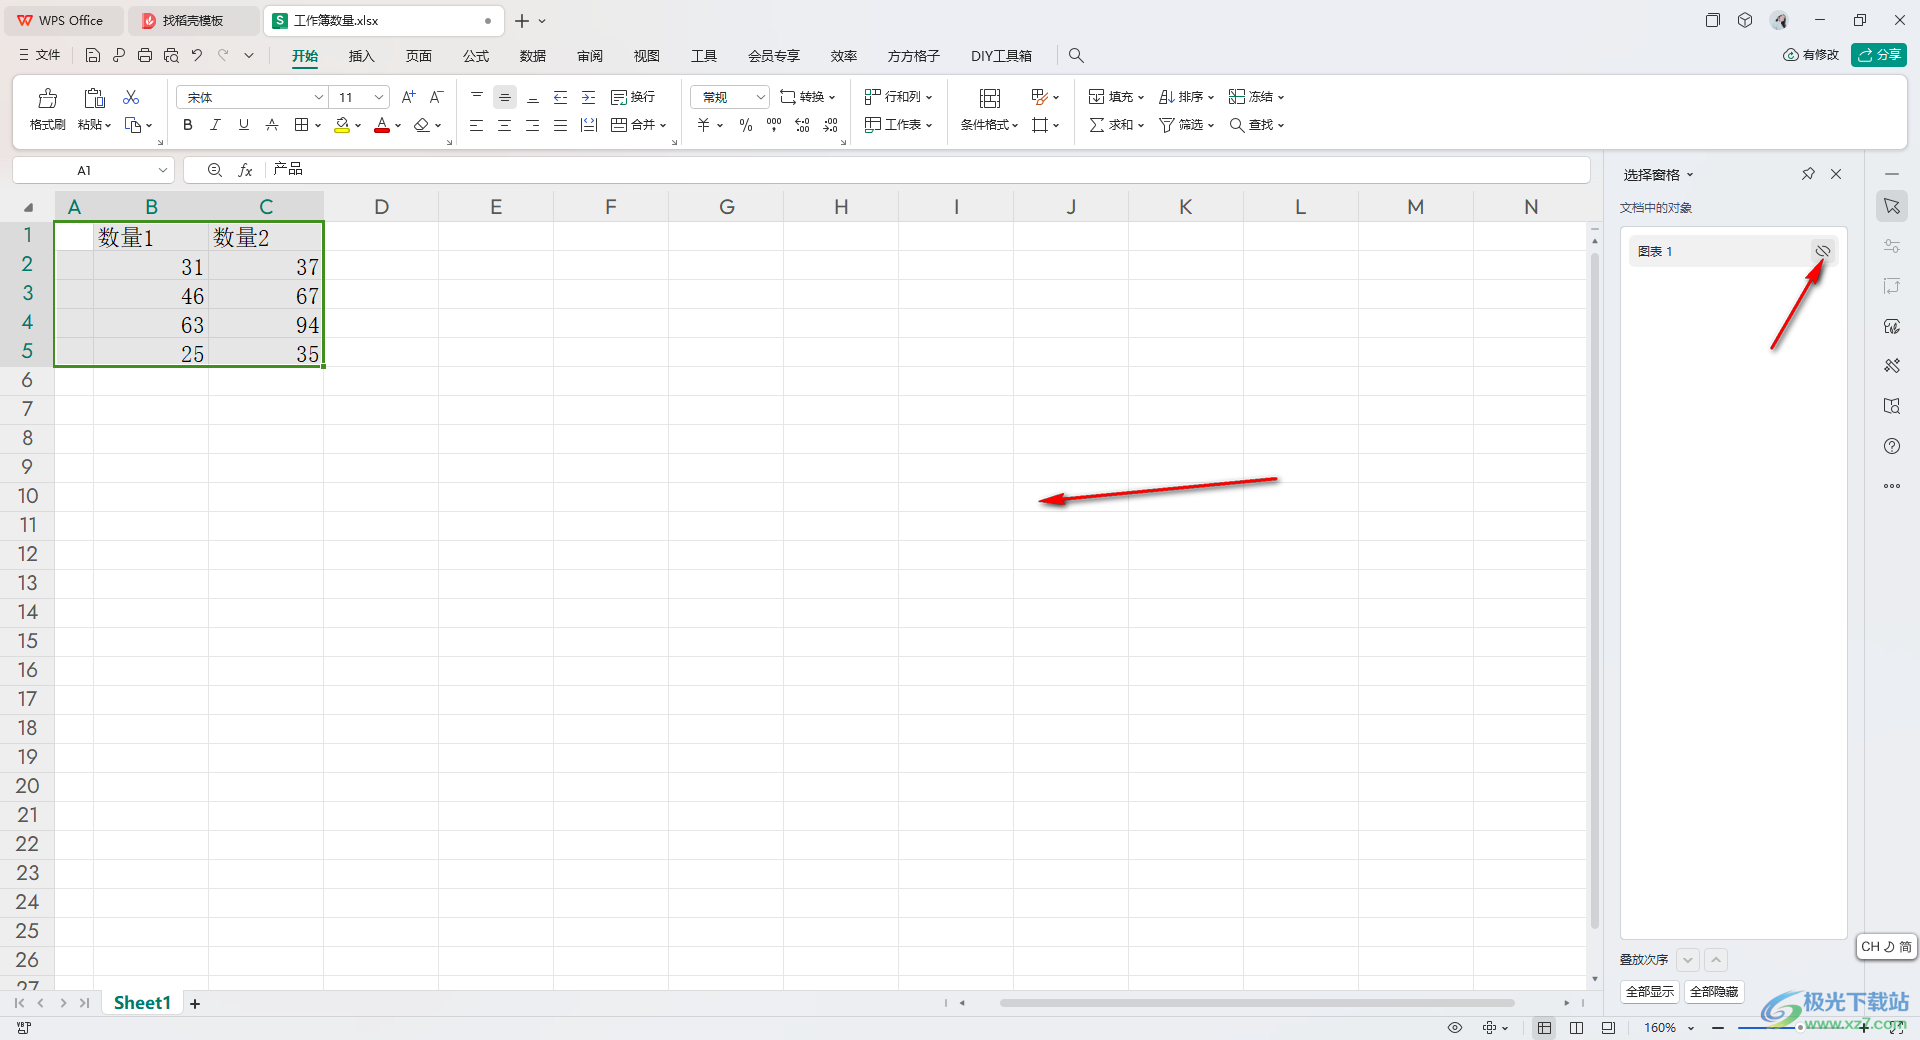The height and width of the screenshot is (1040, 1920).
Task: Toggle middle vertical alignment
Action: (505, 97)
